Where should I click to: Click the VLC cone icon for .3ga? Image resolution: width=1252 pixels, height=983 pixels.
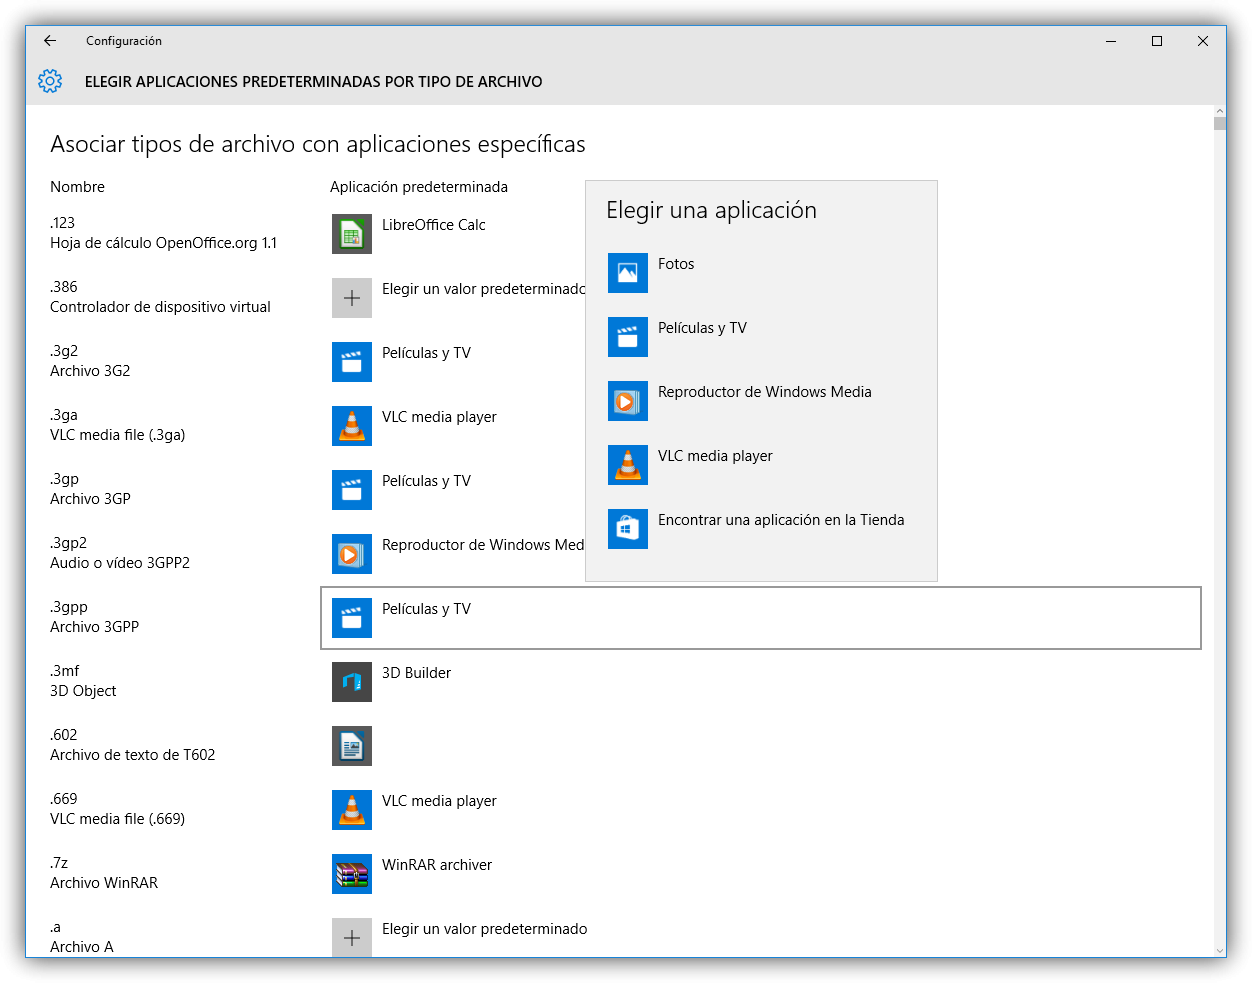point(351,426)
